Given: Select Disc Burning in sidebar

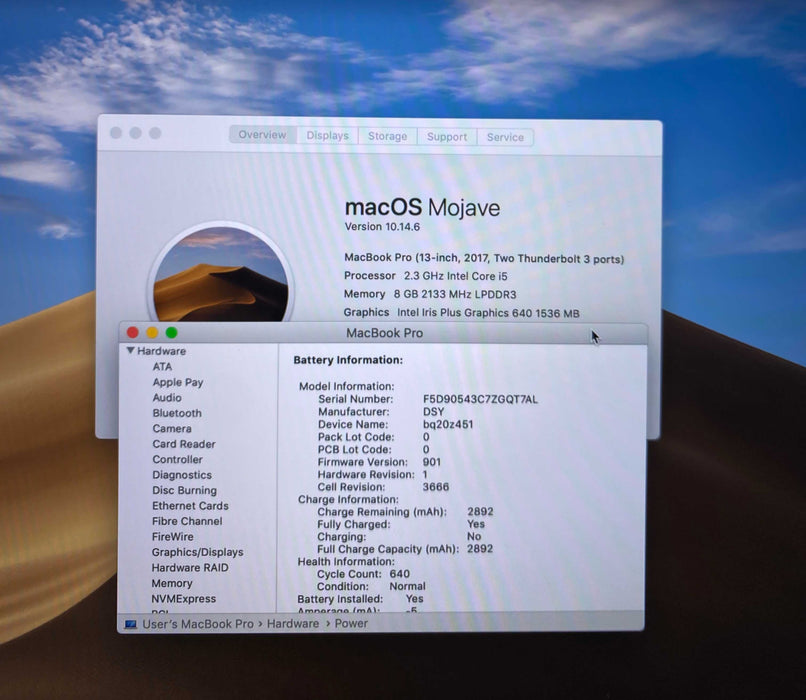Looking at the screenshot, I should point(185,490).
